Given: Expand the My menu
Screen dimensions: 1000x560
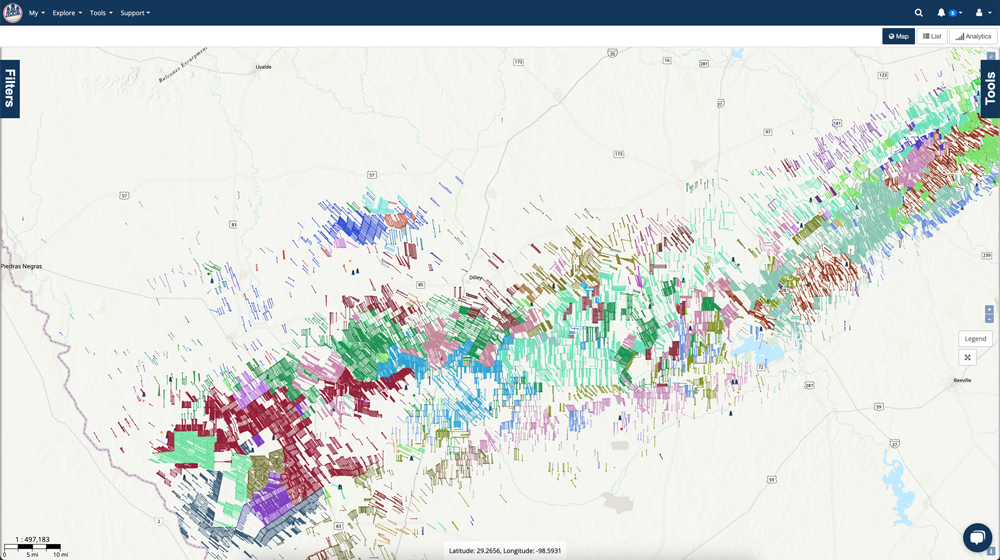Looking at the screenshot, I should 36,13.
